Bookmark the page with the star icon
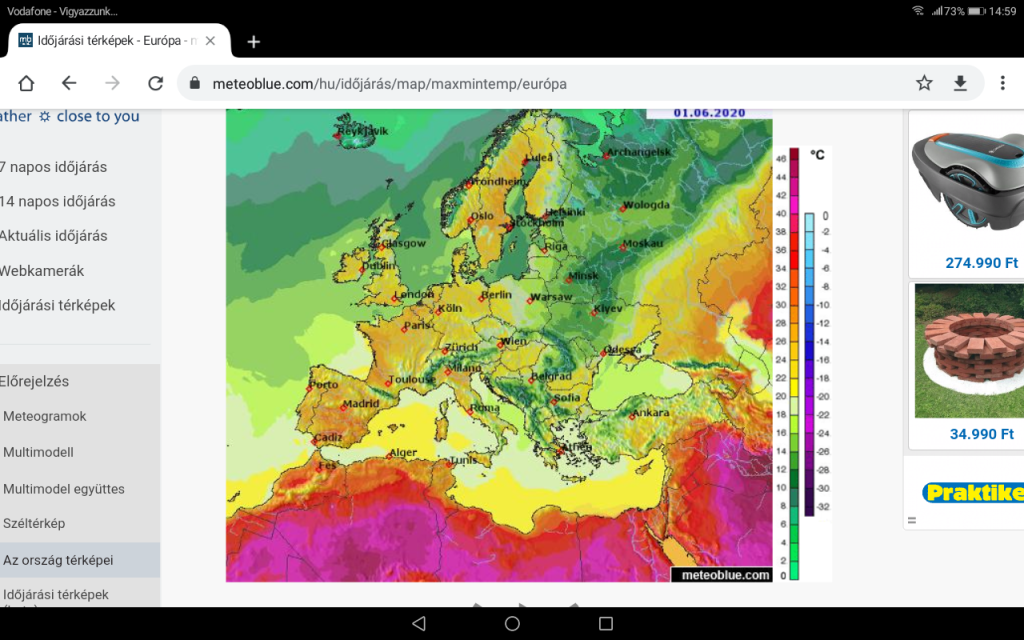The width and height of the screenshot is (1024, 640). [924, 83]
